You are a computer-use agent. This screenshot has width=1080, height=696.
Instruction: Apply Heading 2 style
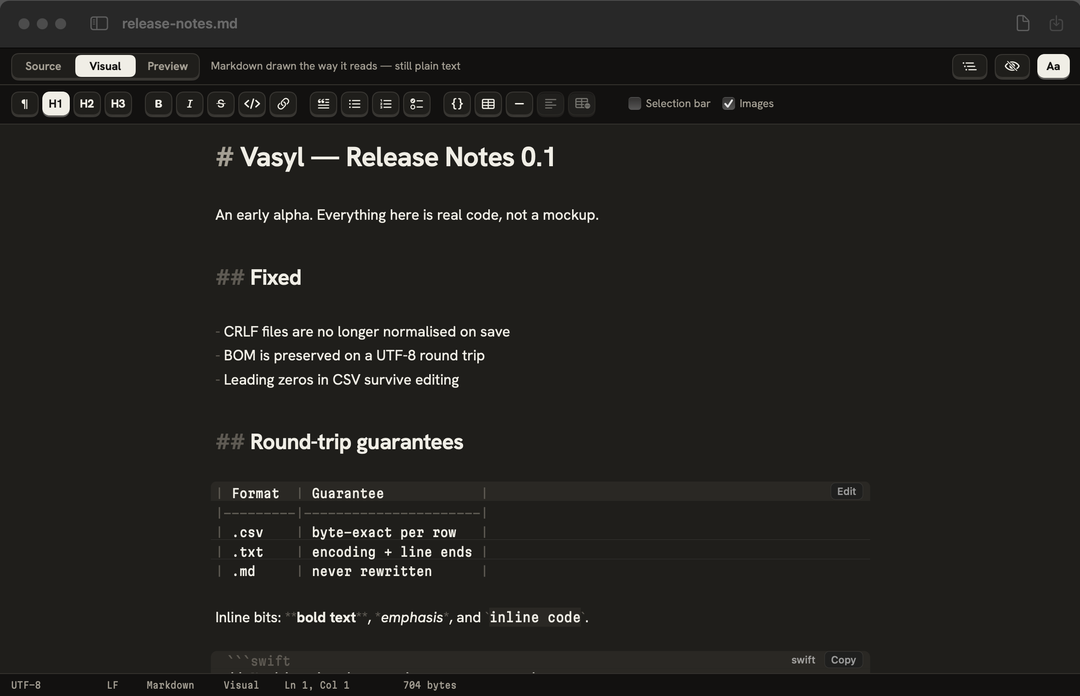pyautogui.click(x=87, y=103)
